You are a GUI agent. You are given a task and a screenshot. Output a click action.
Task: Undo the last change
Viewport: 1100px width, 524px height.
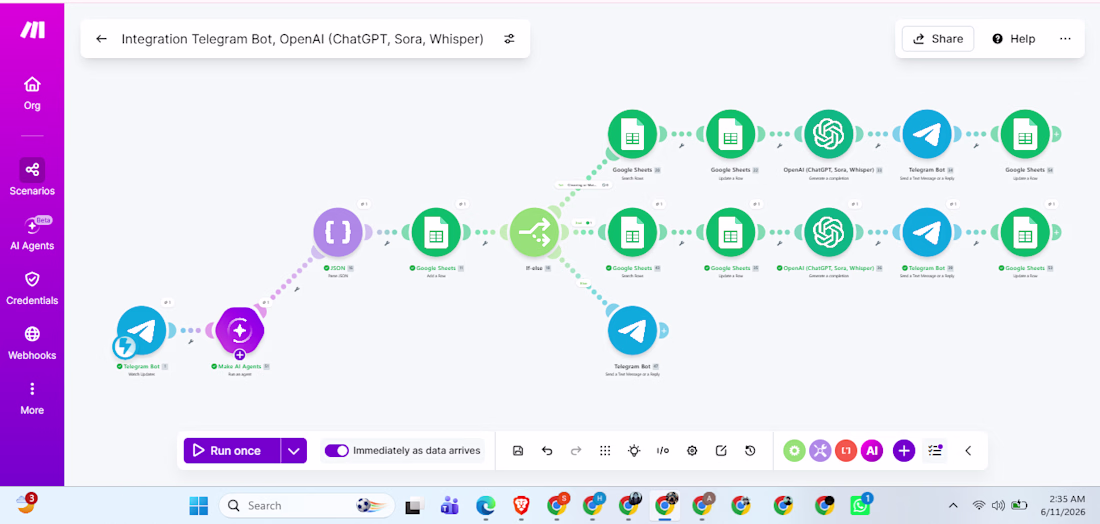547,450
